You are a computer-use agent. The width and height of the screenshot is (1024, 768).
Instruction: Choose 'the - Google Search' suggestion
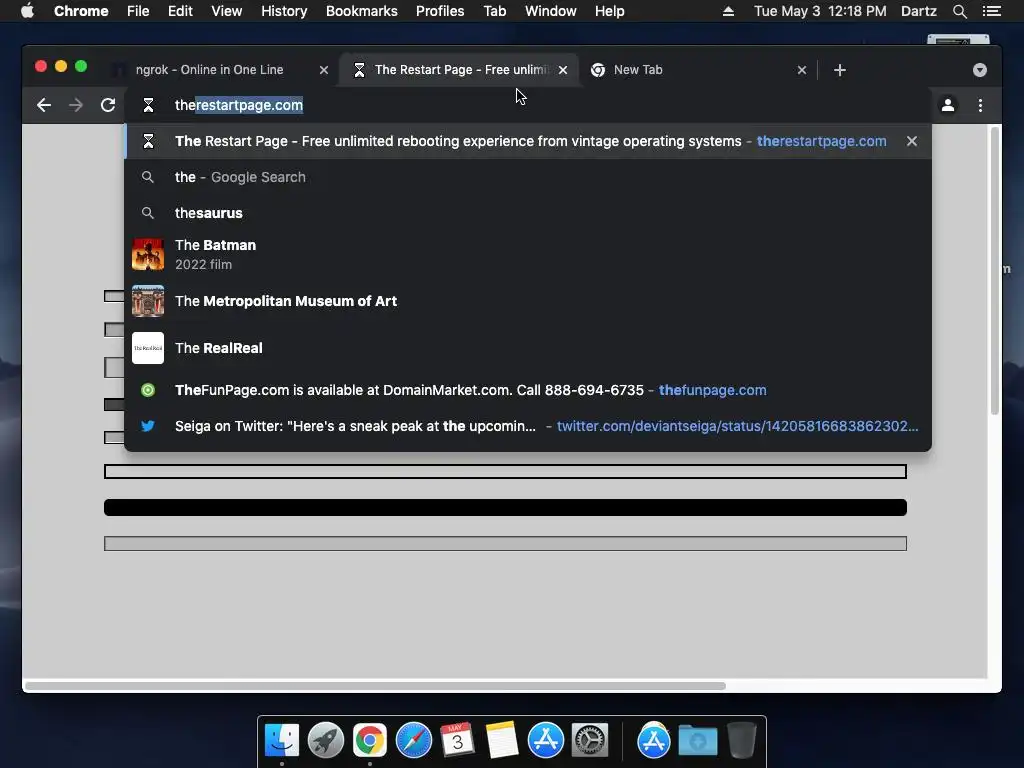[x=528, y=177]
